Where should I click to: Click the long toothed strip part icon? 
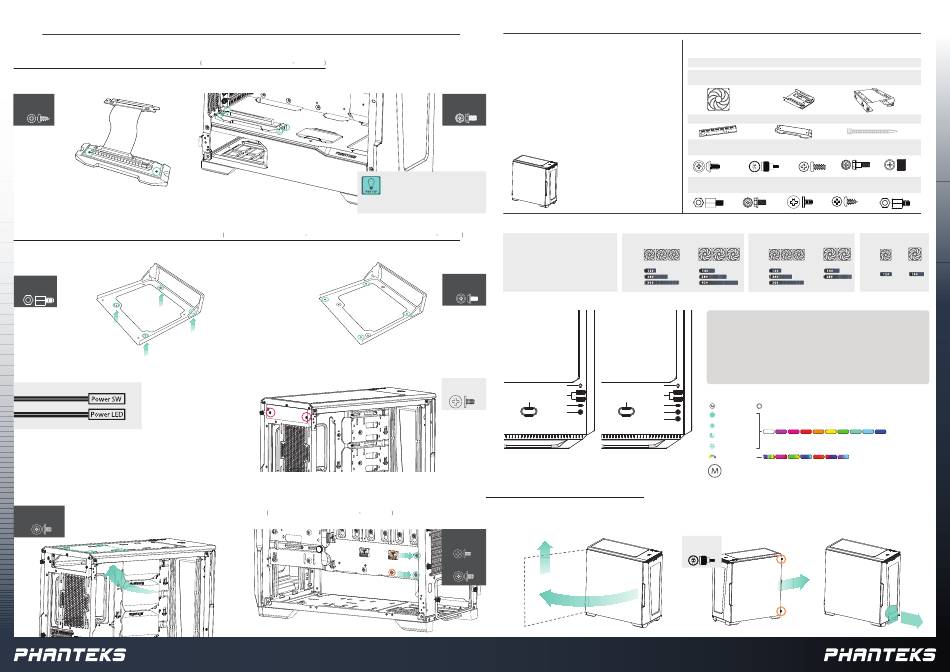pos(717,131)
